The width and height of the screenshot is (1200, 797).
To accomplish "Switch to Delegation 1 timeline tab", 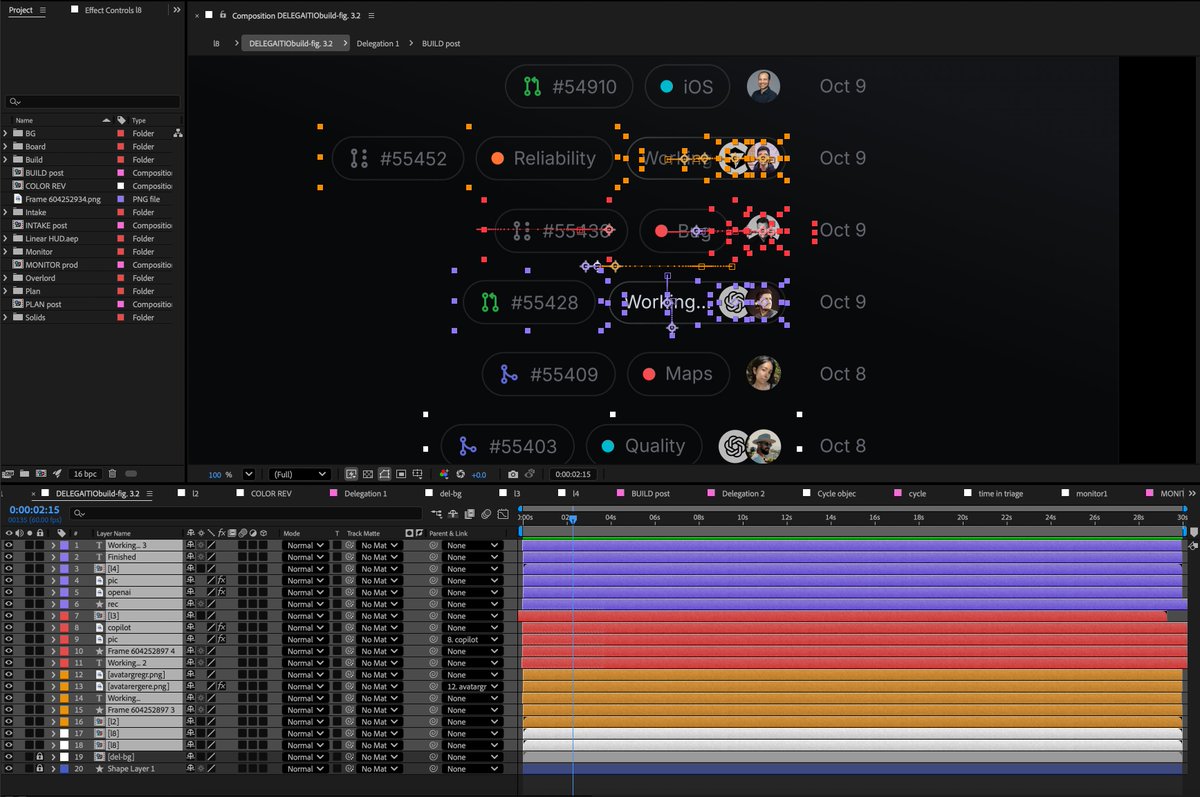I will click(x=365, y=493).
